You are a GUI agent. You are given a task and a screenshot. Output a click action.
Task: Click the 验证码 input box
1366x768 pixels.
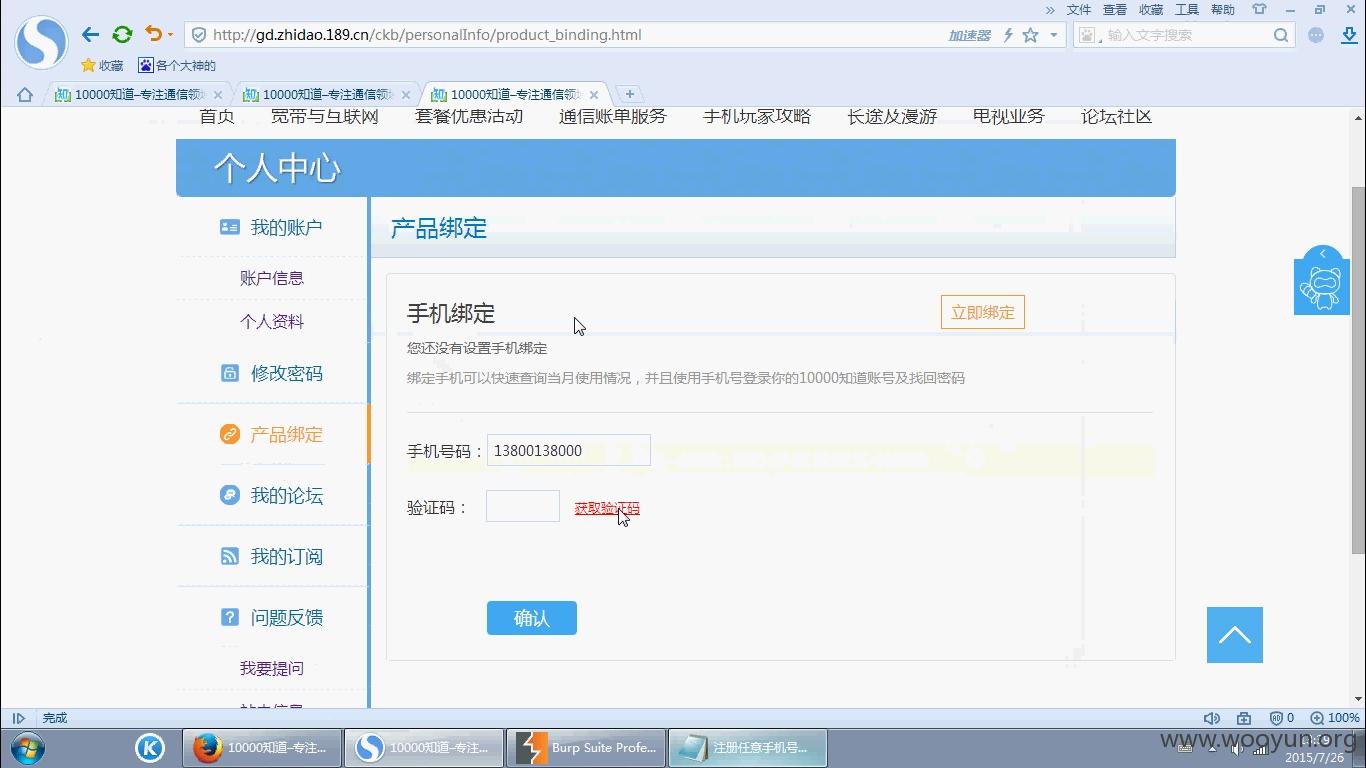pos(523,506)
